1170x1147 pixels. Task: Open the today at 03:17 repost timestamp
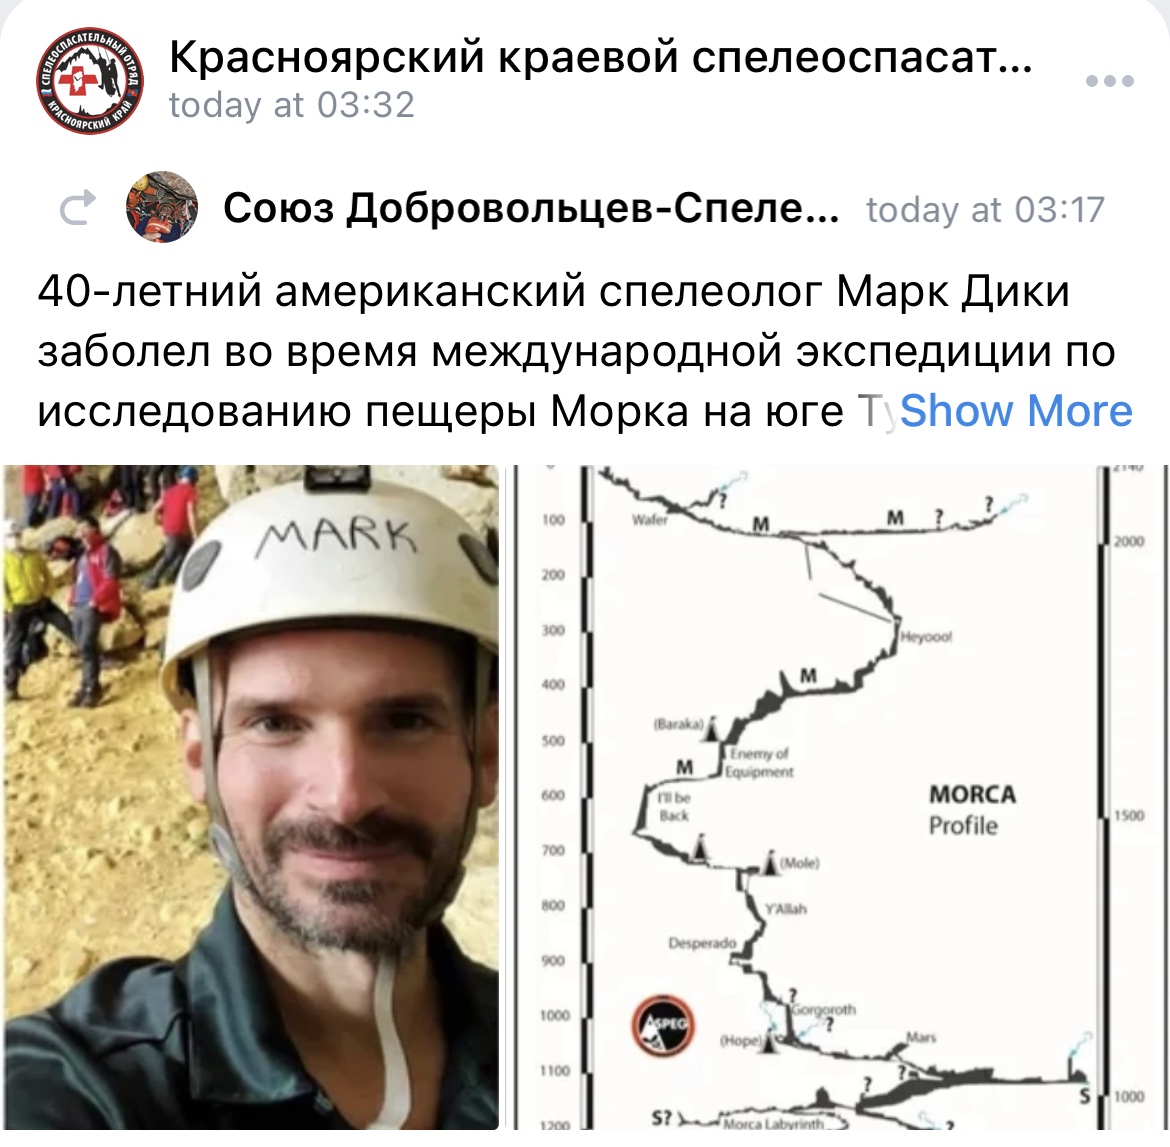[985, 209]
